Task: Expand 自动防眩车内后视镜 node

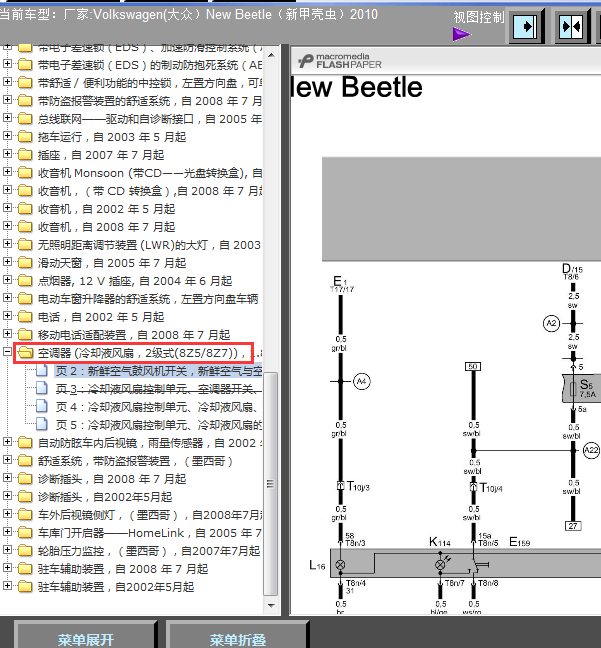Action: coord(7,442)
